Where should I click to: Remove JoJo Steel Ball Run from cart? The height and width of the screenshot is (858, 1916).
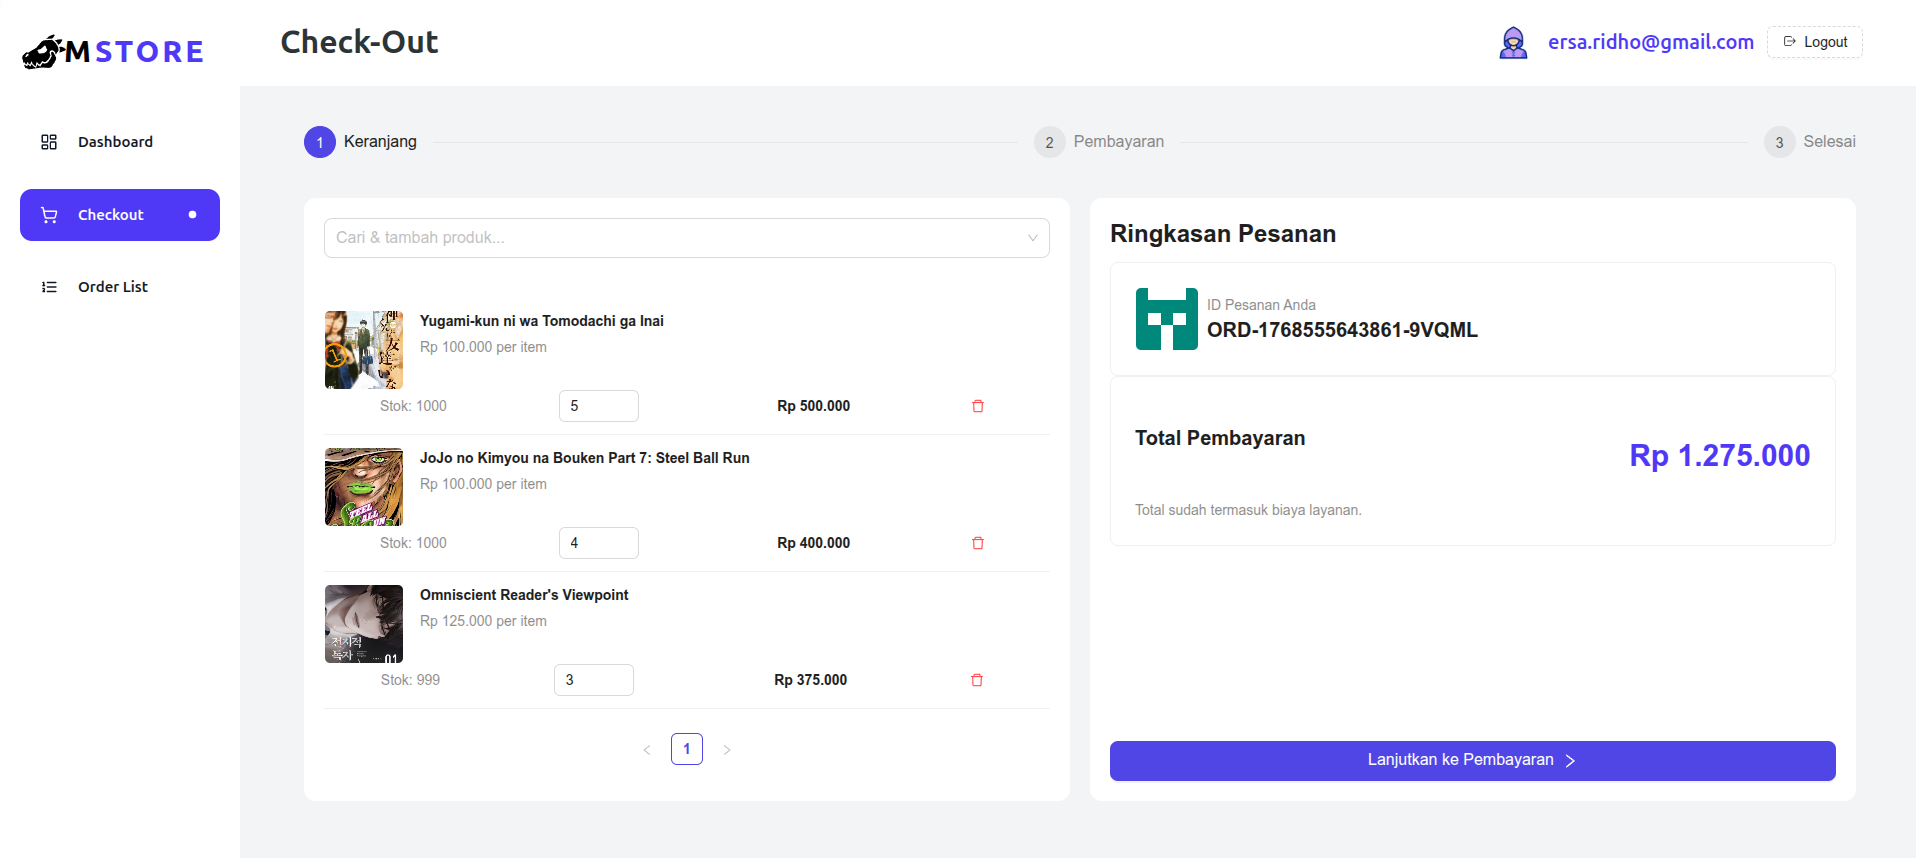pos(978,543)
